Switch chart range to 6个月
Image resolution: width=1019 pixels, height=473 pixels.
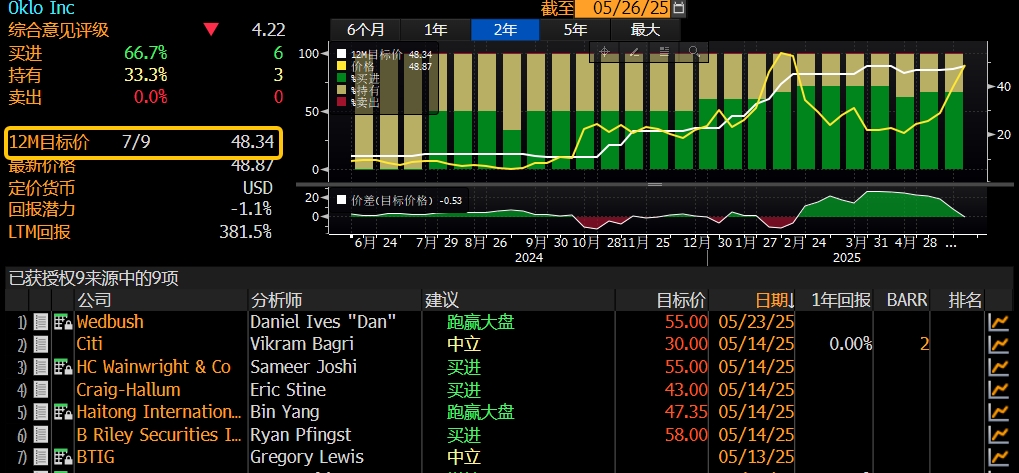point(366,29)
